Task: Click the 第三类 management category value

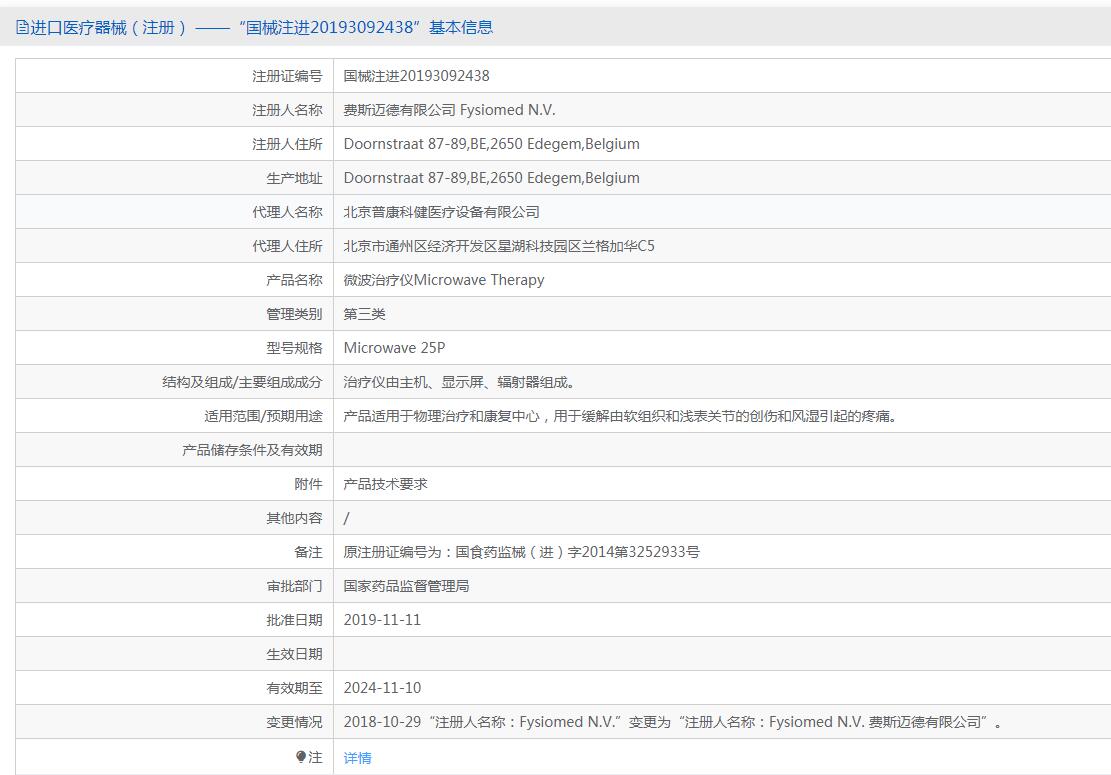Action: point(364,314)
